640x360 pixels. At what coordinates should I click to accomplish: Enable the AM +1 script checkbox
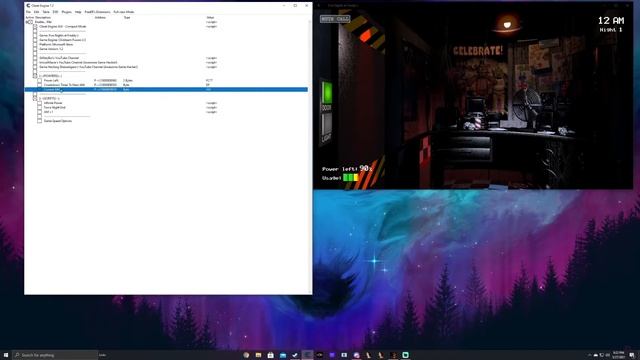40,112
